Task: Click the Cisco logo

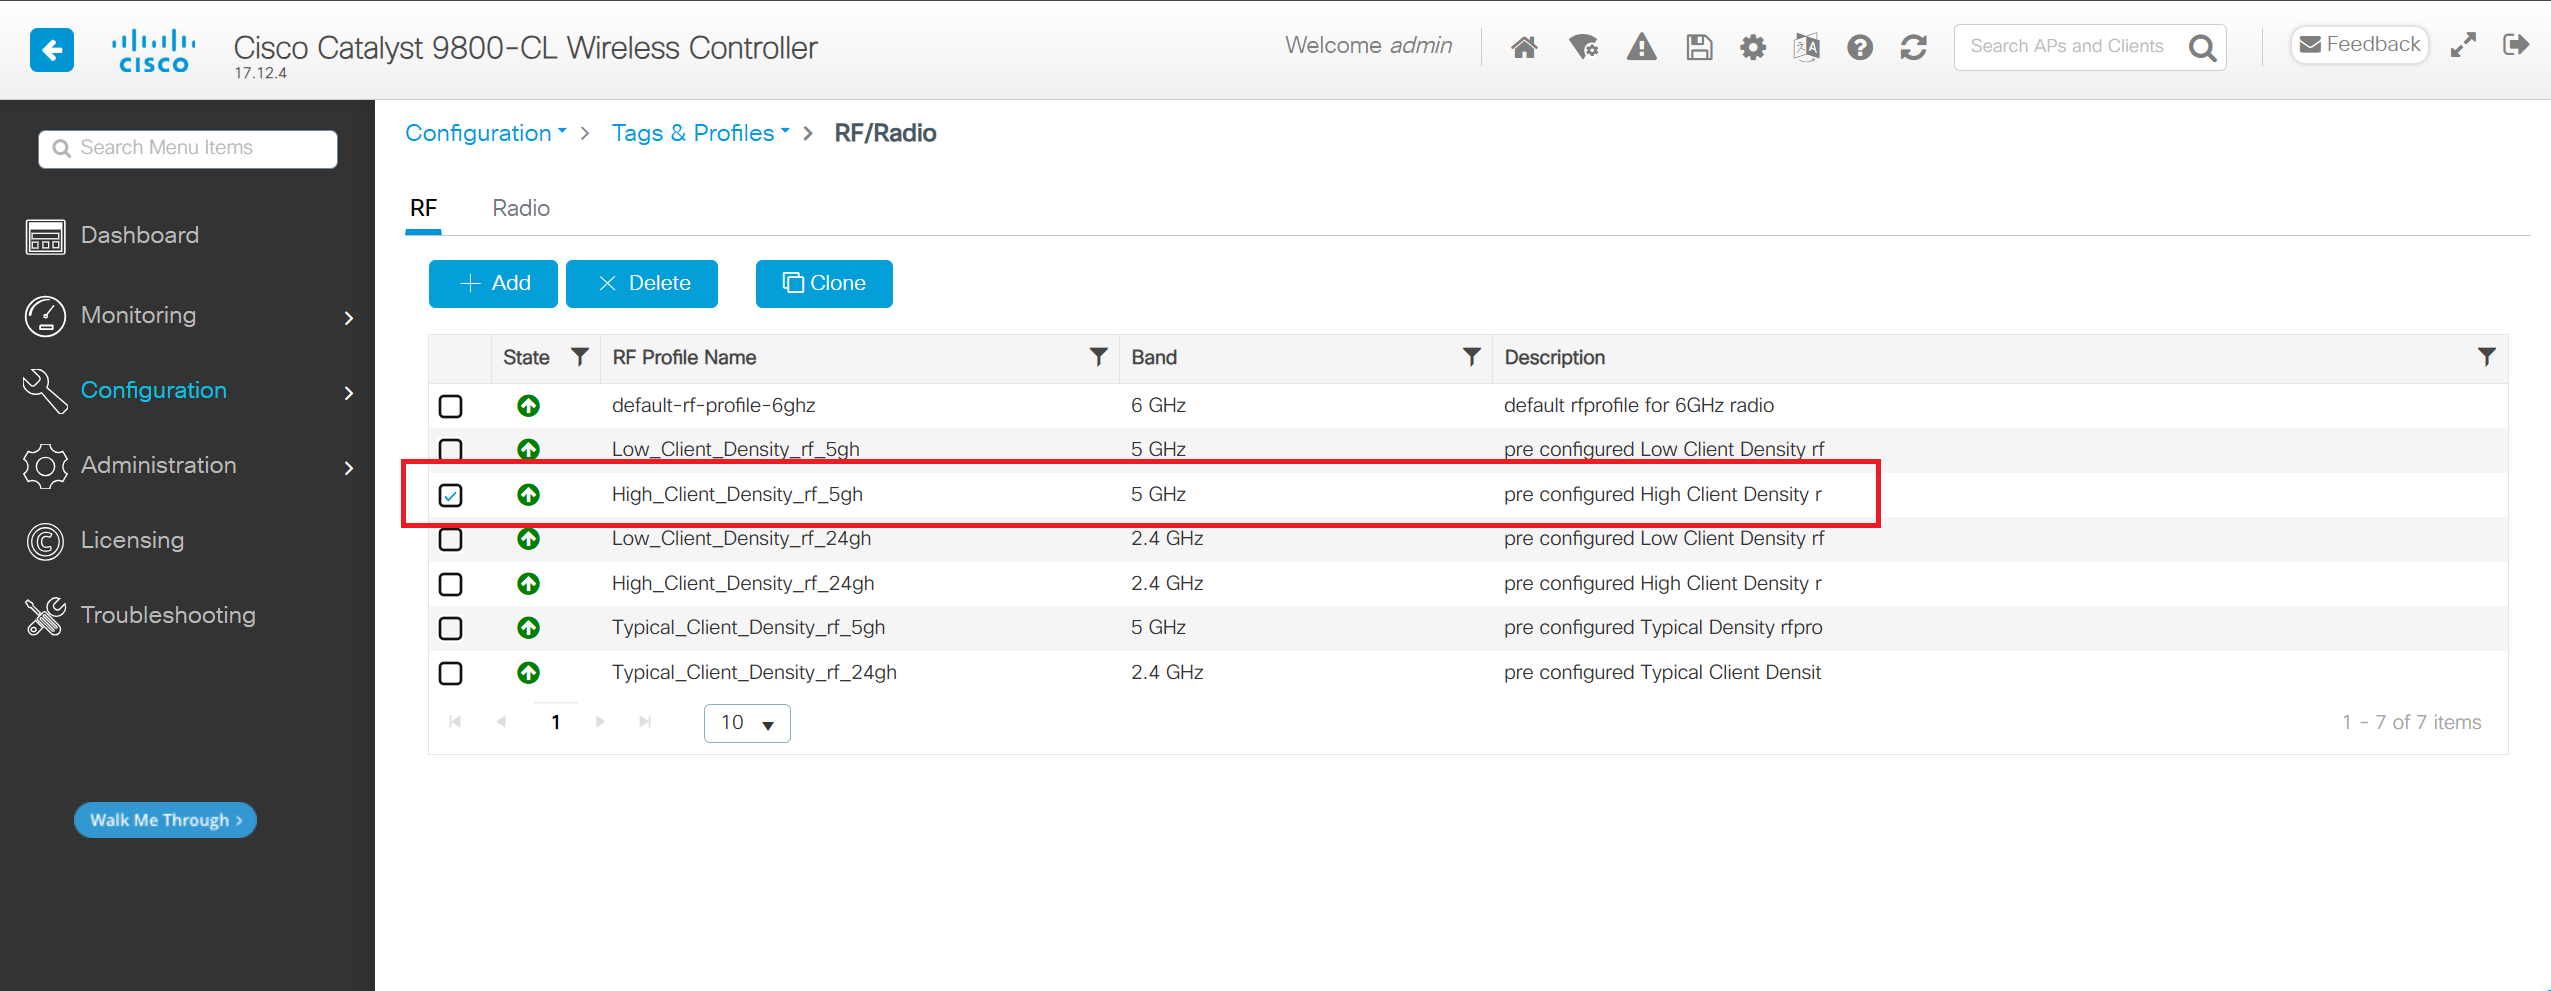Action: click(x=153, y=51)
